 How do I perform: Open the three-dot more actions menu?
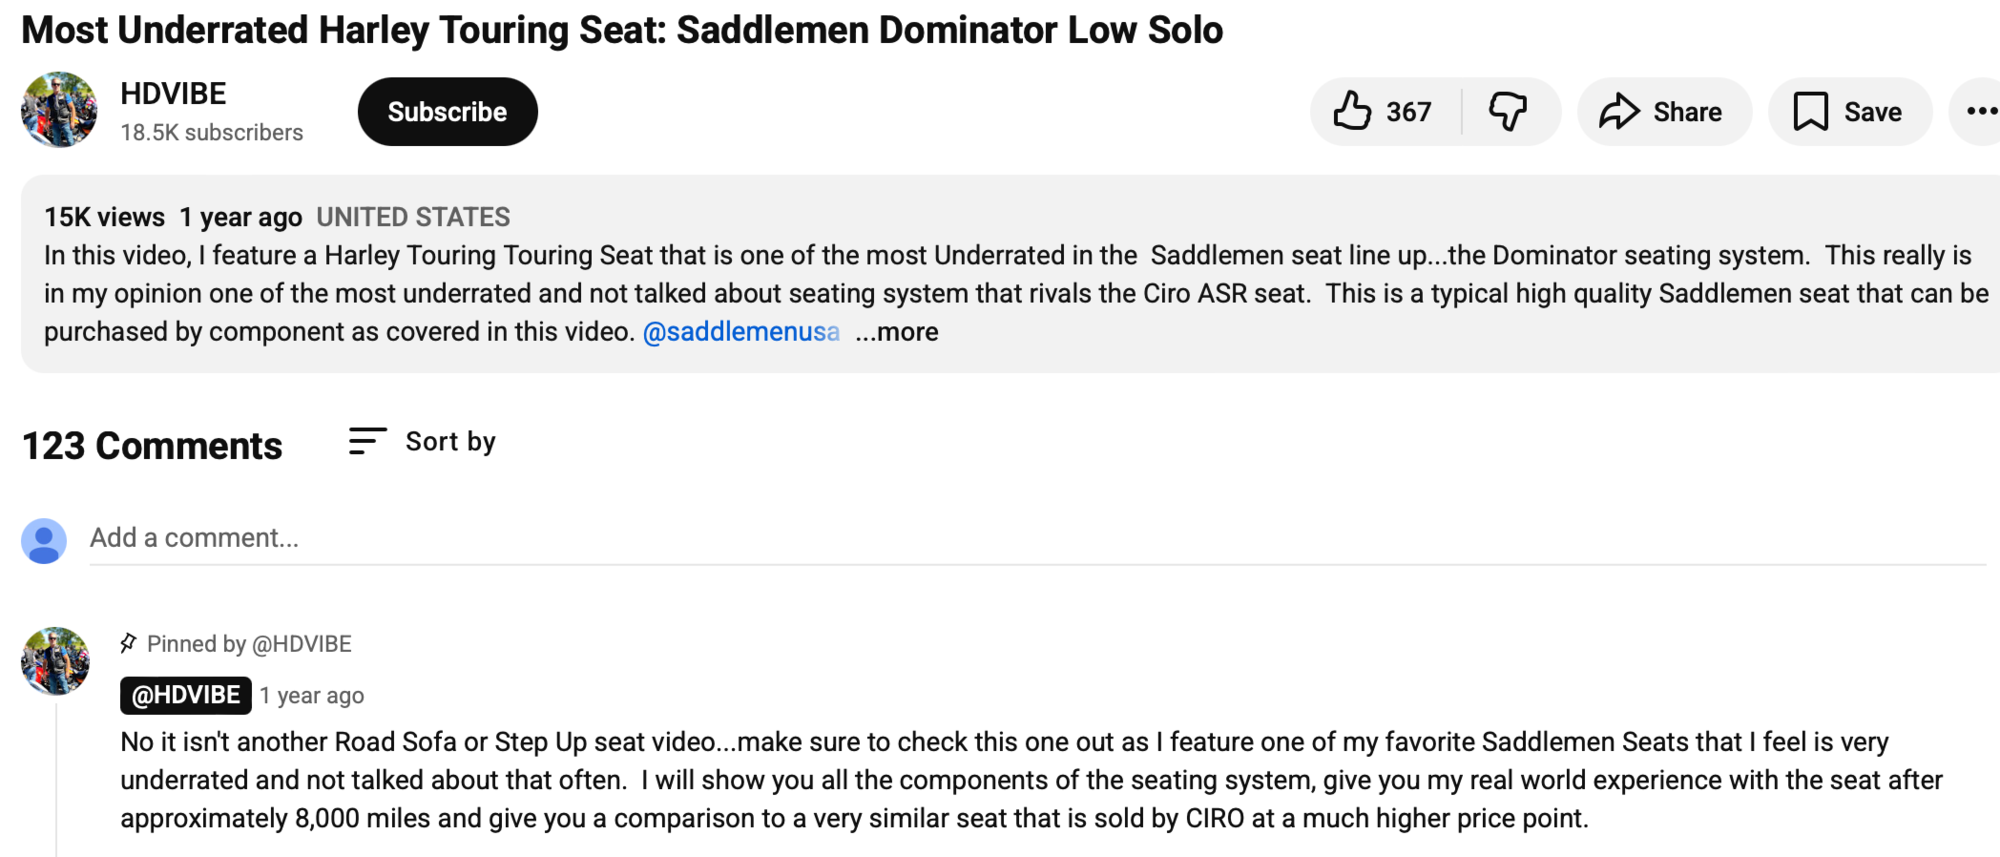(x=1980, y=111)
